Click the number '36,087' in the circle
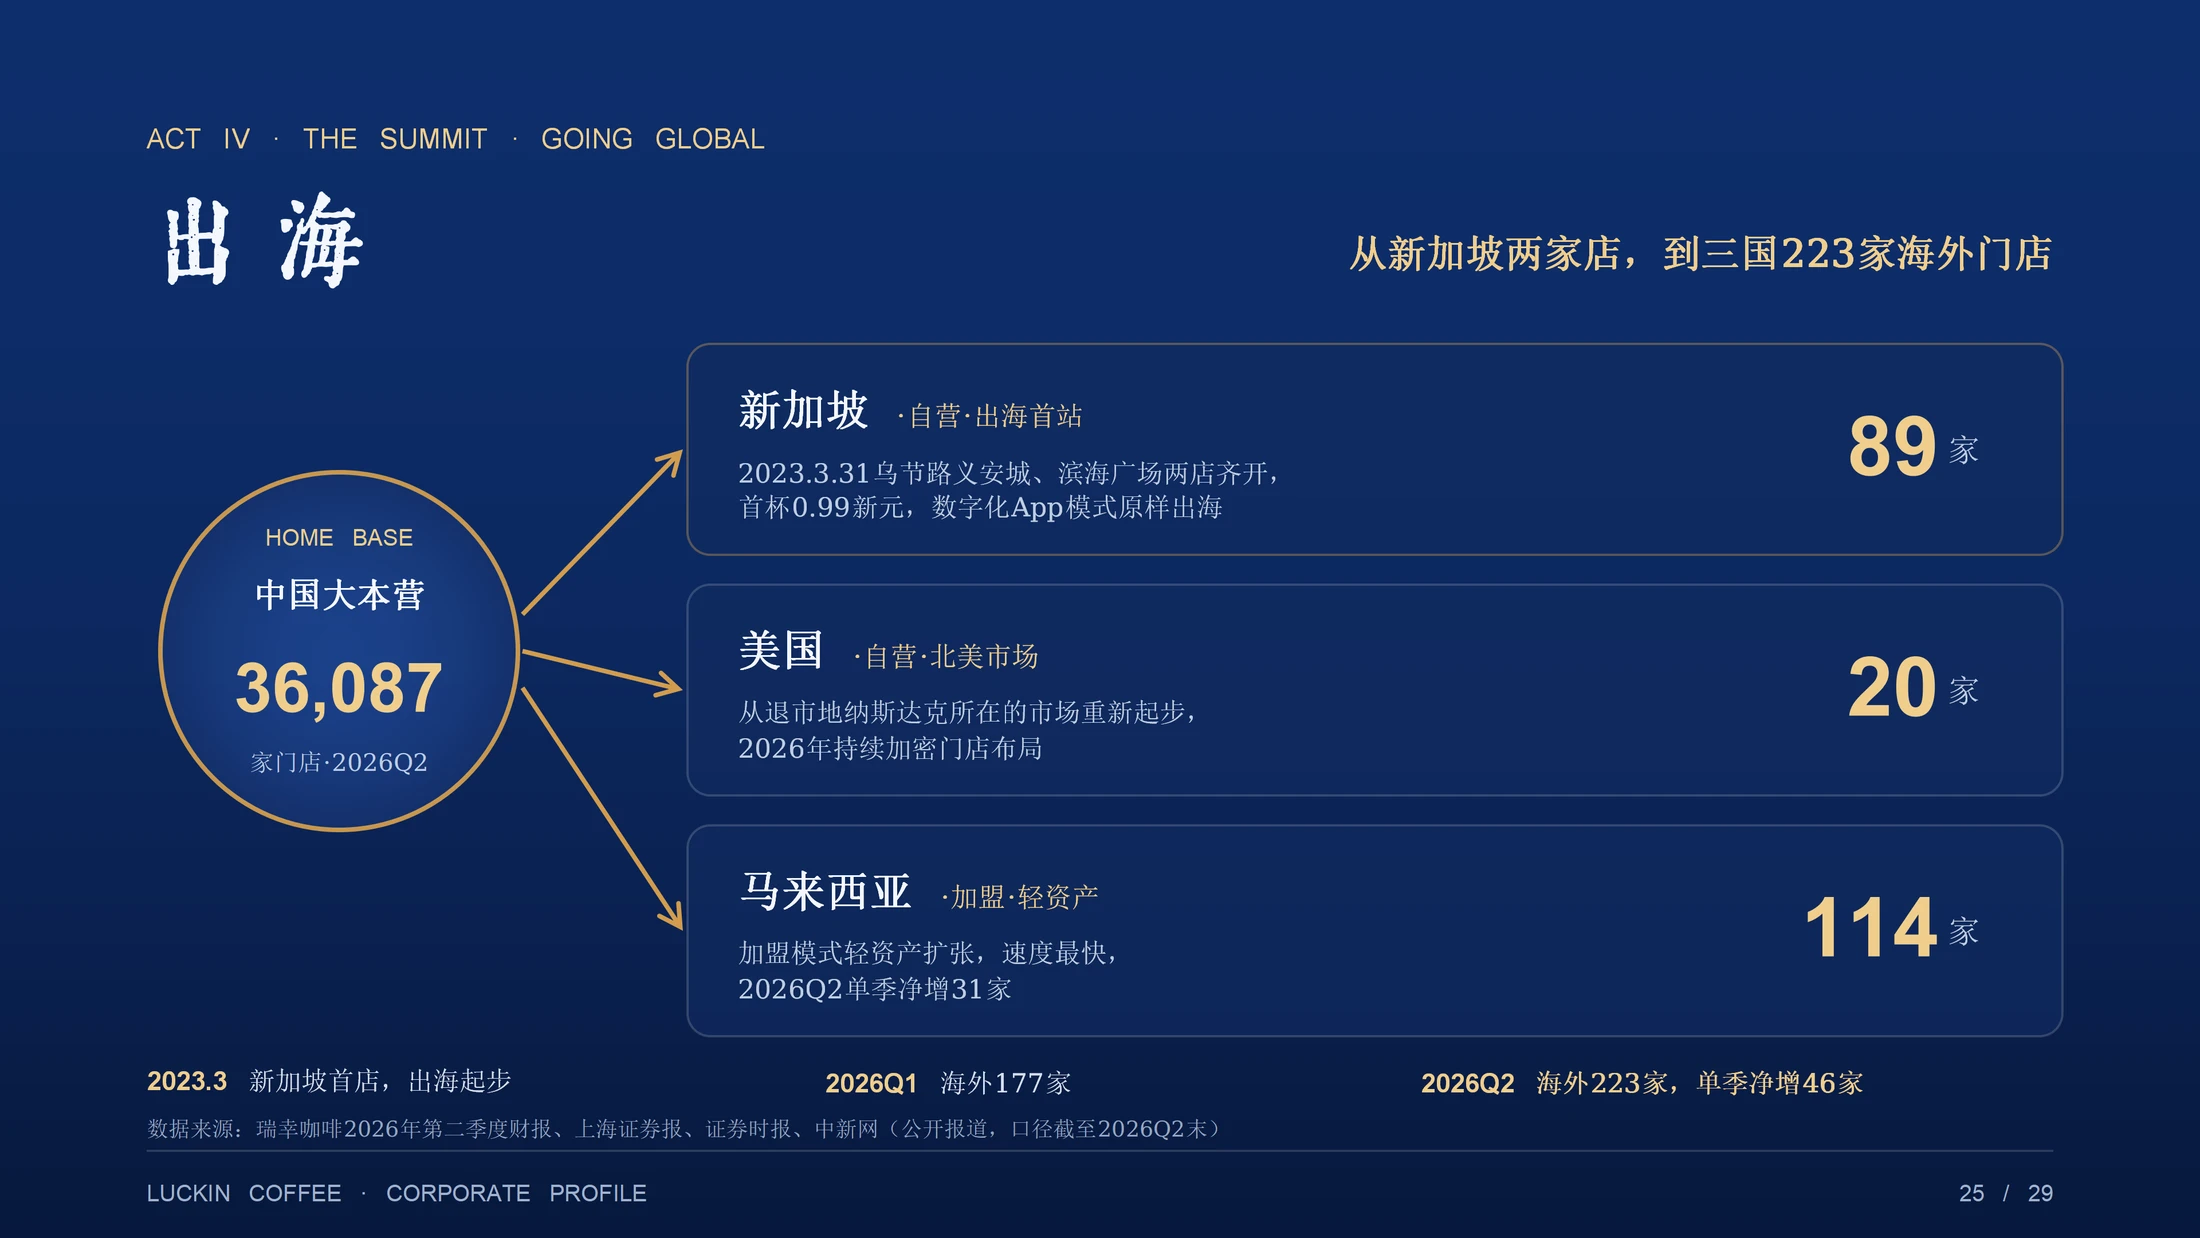The height and width of the screenshot is (1238, 2200). click(x=339, y=688)
